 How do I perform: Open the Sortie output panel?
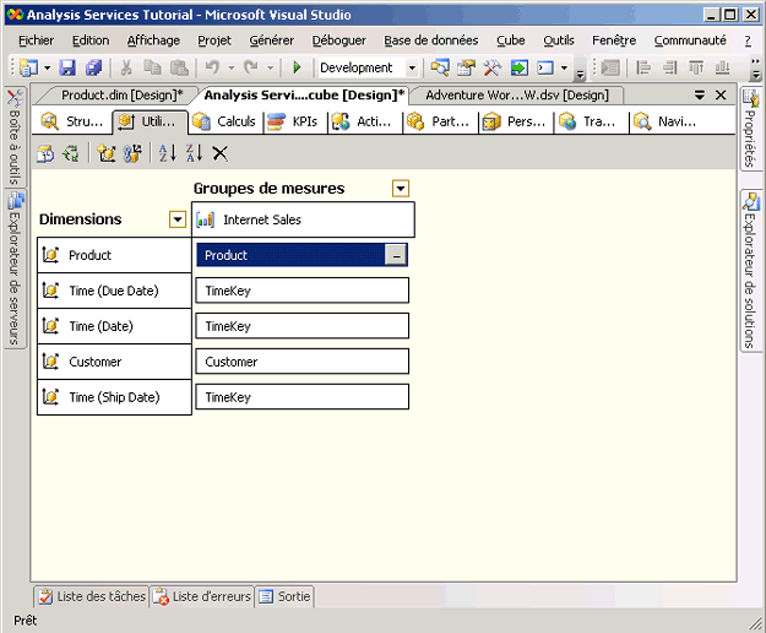tap(285, 597)
